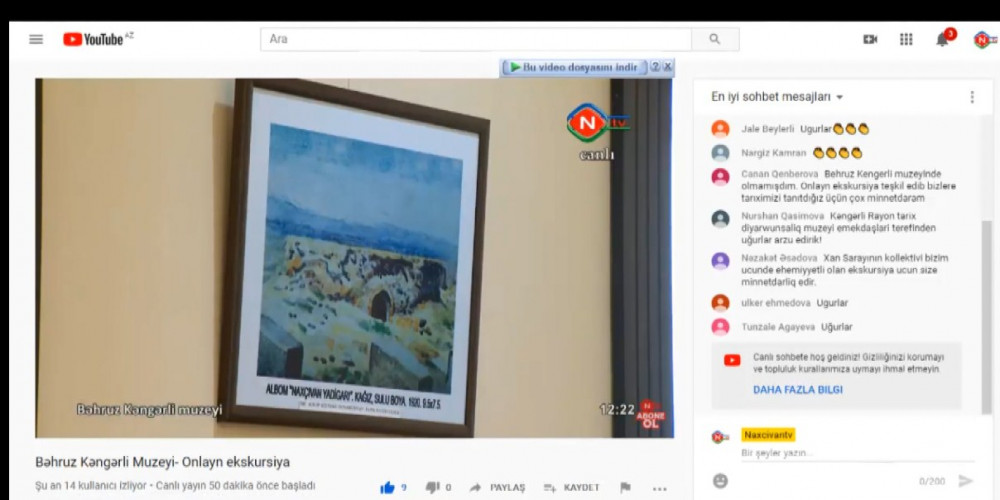The width and height of the screenshot is (1000, 500).
Task: Open the account avatar menu
Action: coord(984,40)
